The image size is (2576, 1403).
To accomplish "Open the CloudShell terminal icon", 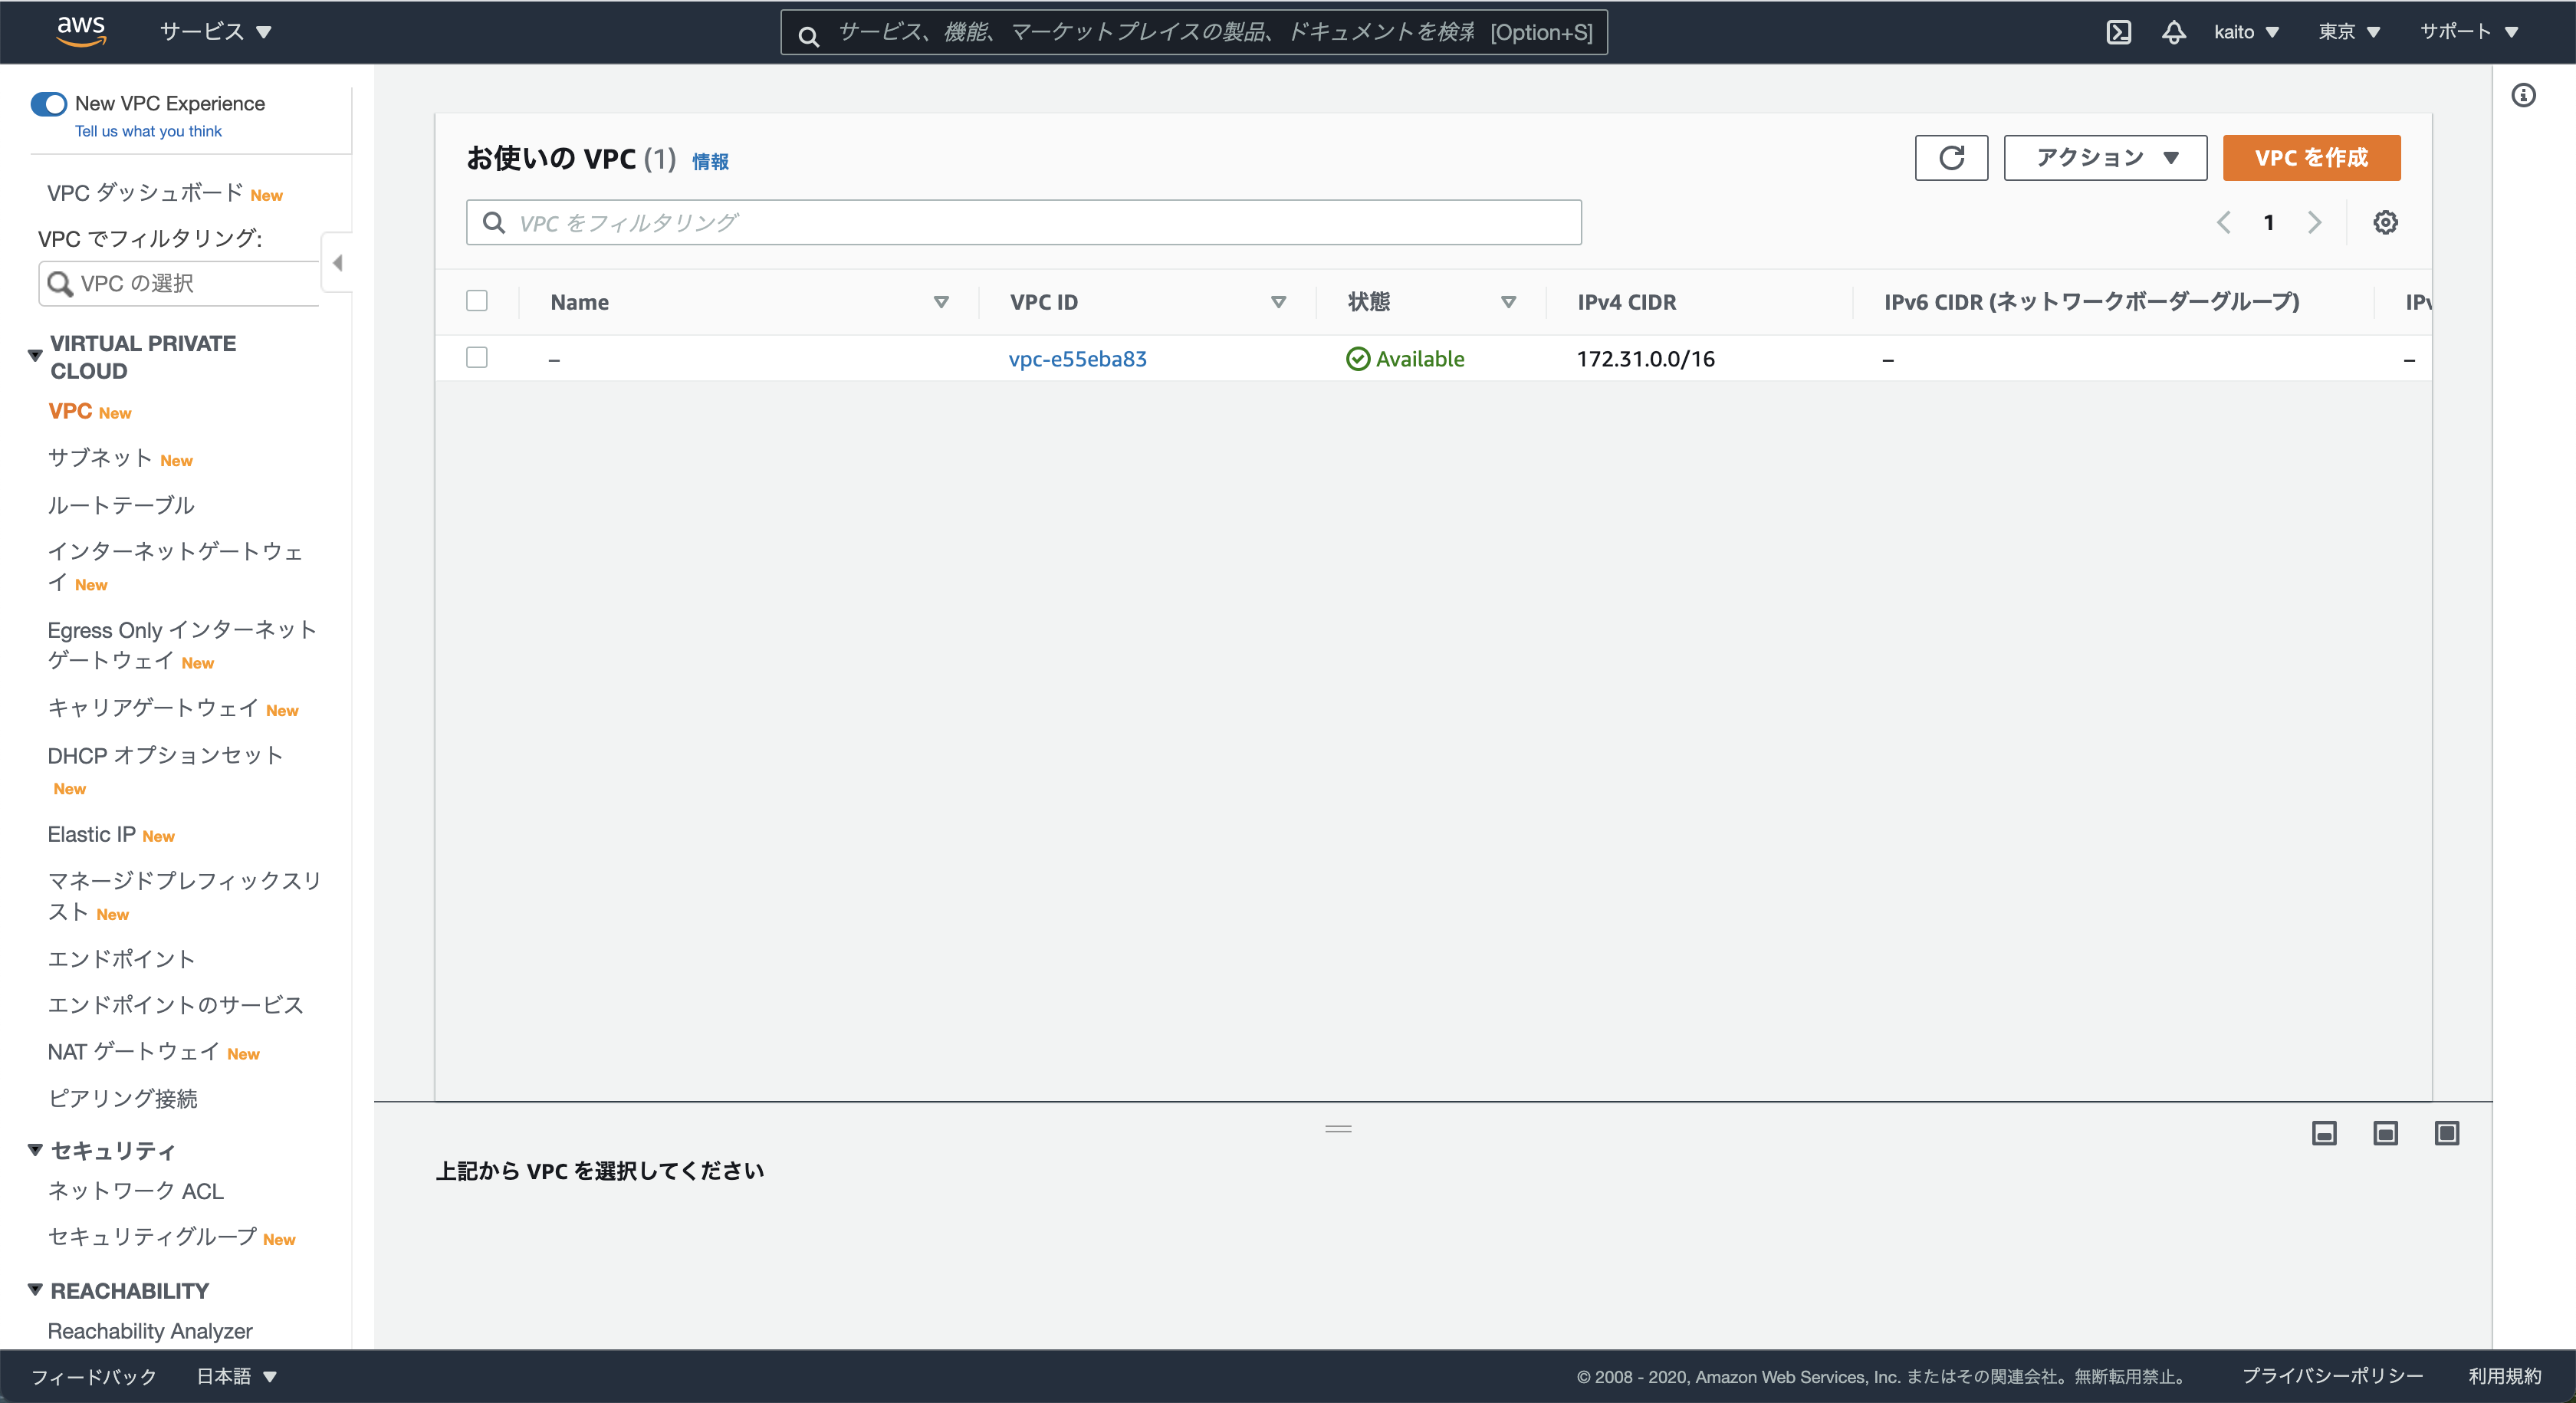I will pos(2118,32).
